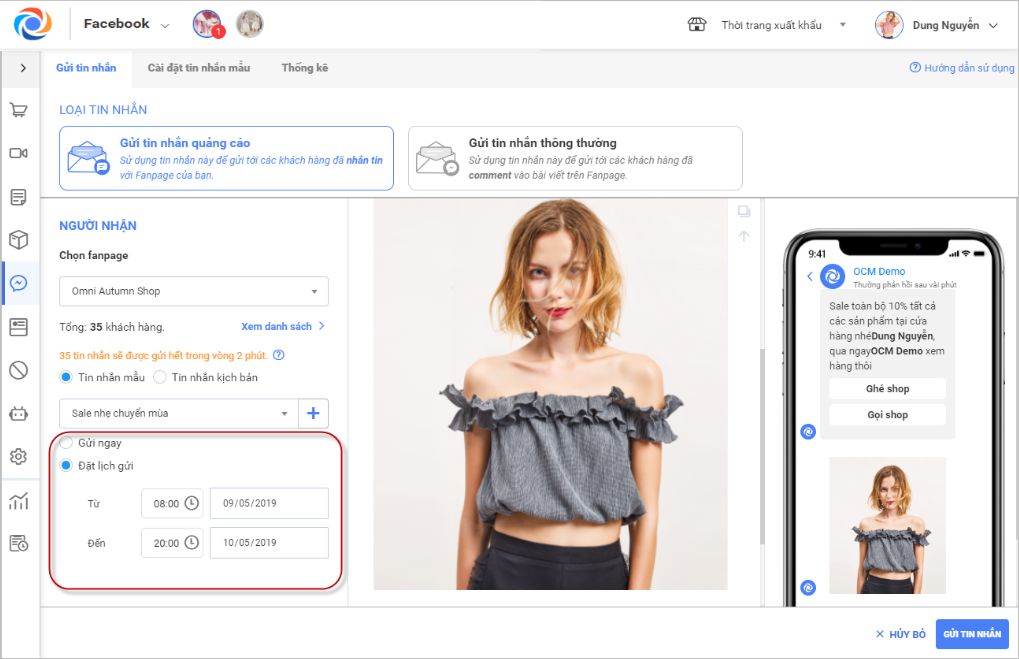Open the Thời trang xuất khẩu store dropdown
Screen dimensions: 1019x659
tap(782, 25)
